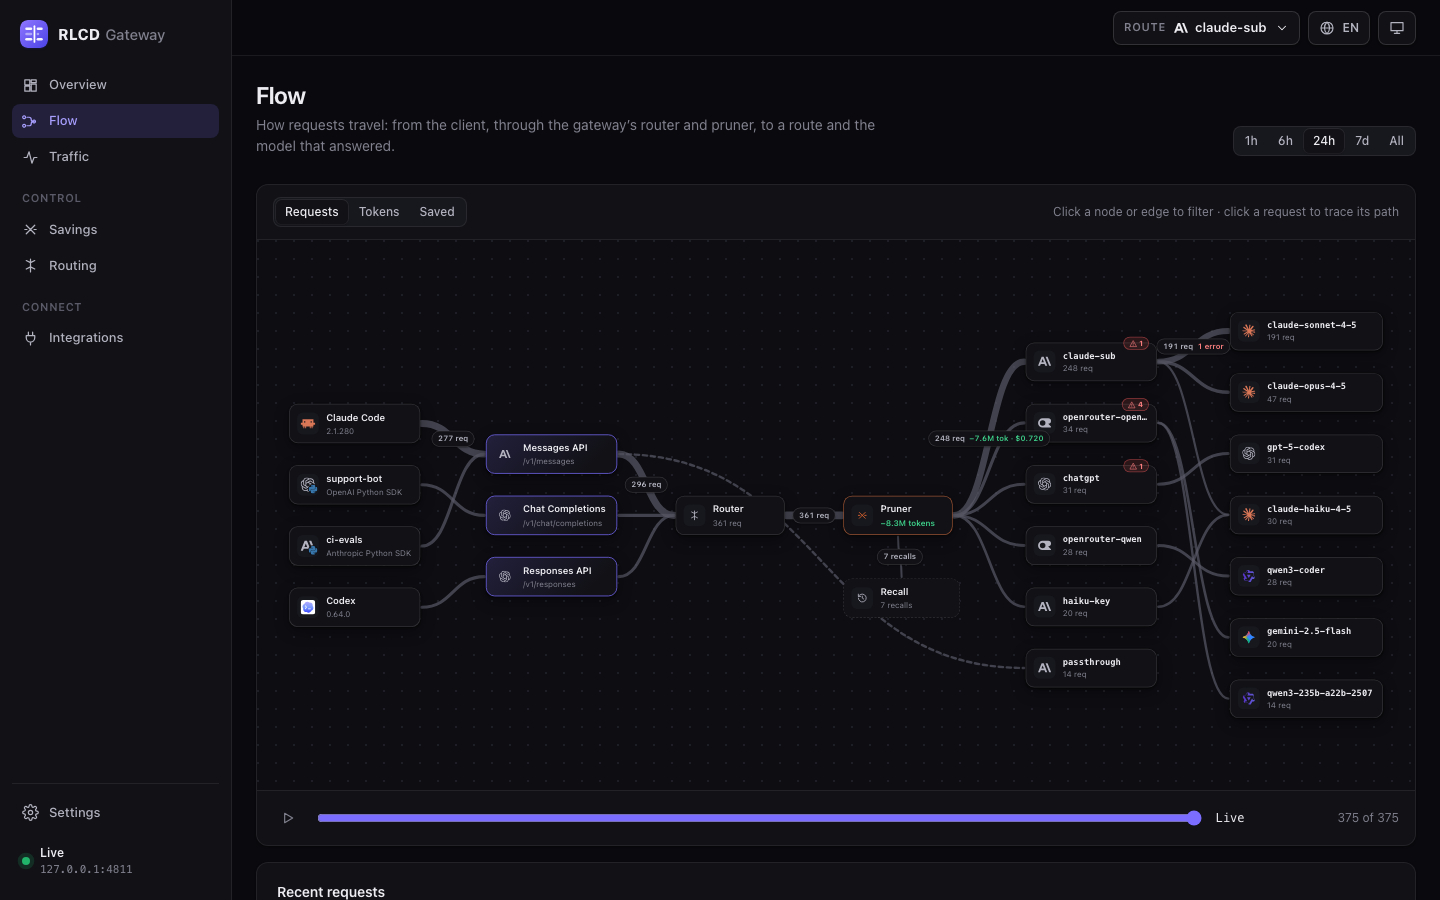
Task: Click the haiku-key route icon
Action: 1044,607
